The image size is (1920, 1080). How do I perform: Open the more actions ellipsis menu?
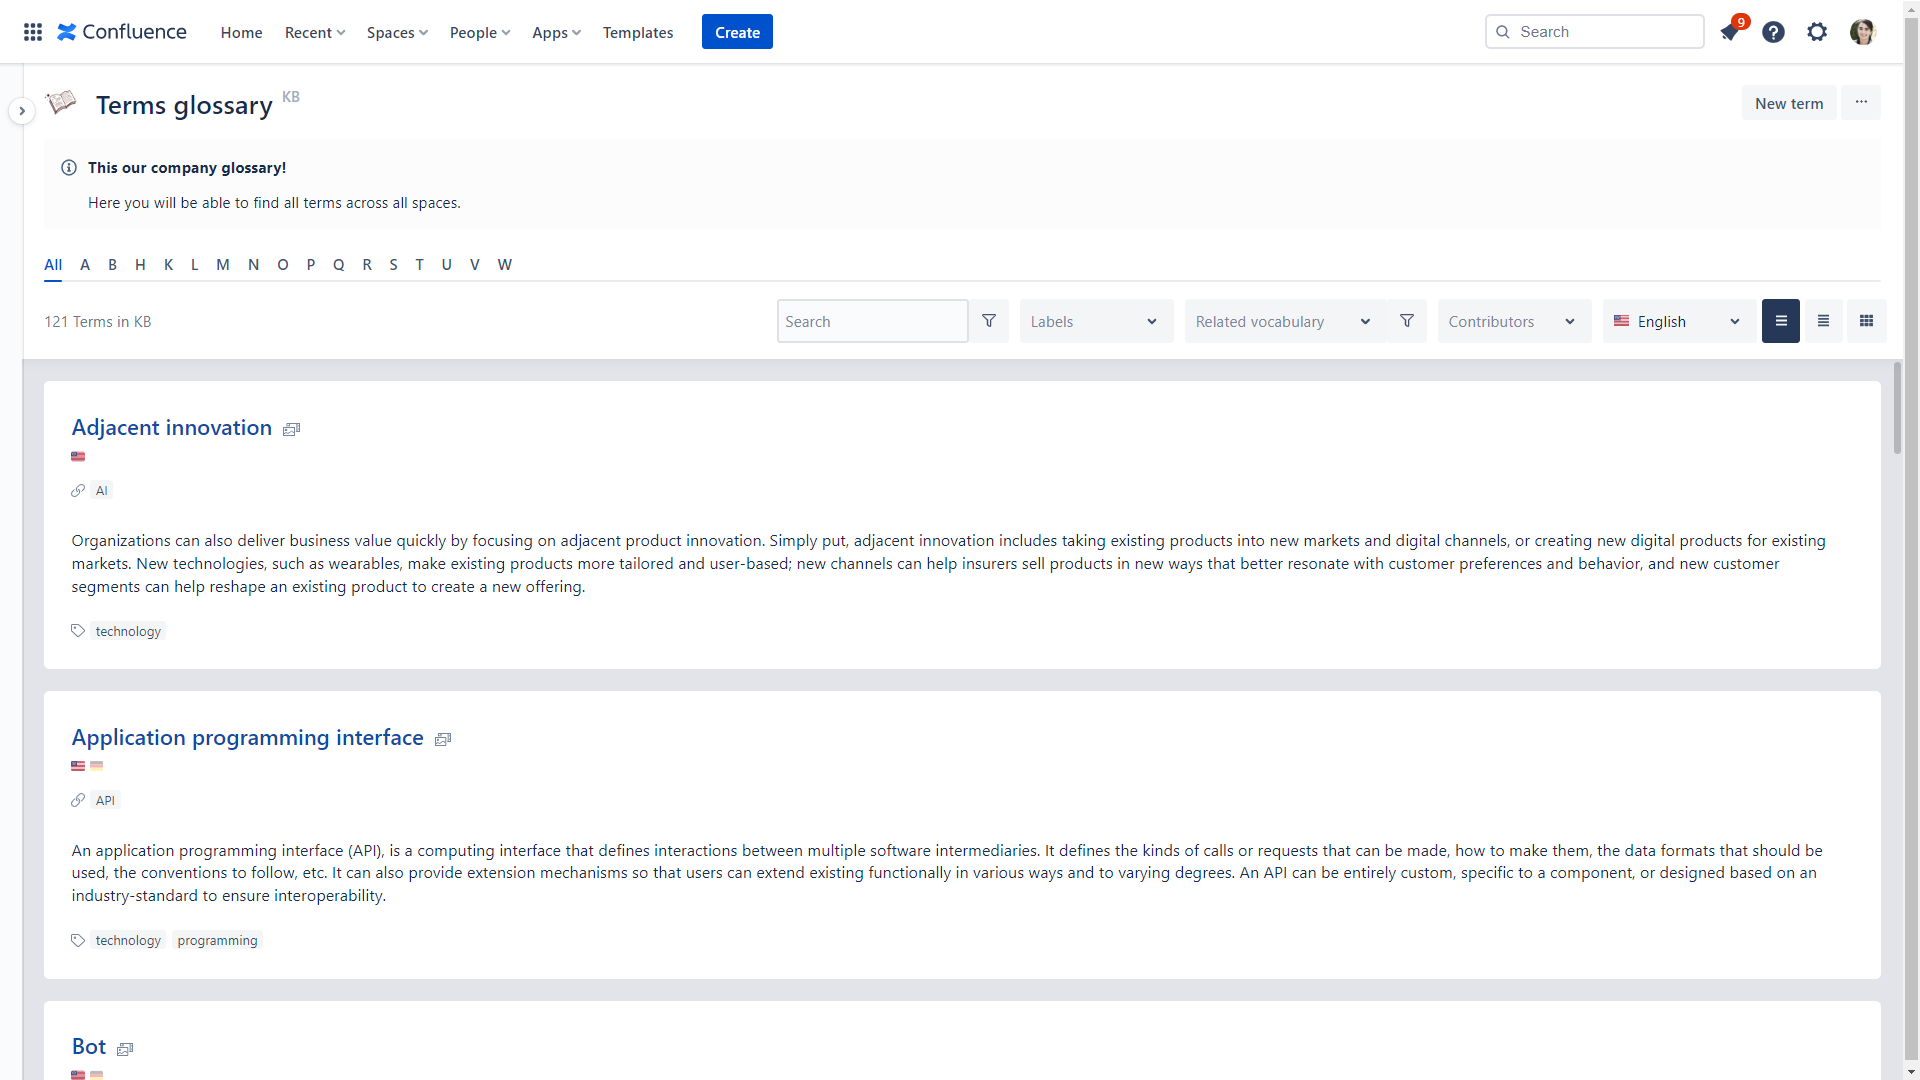(1861, 103)
